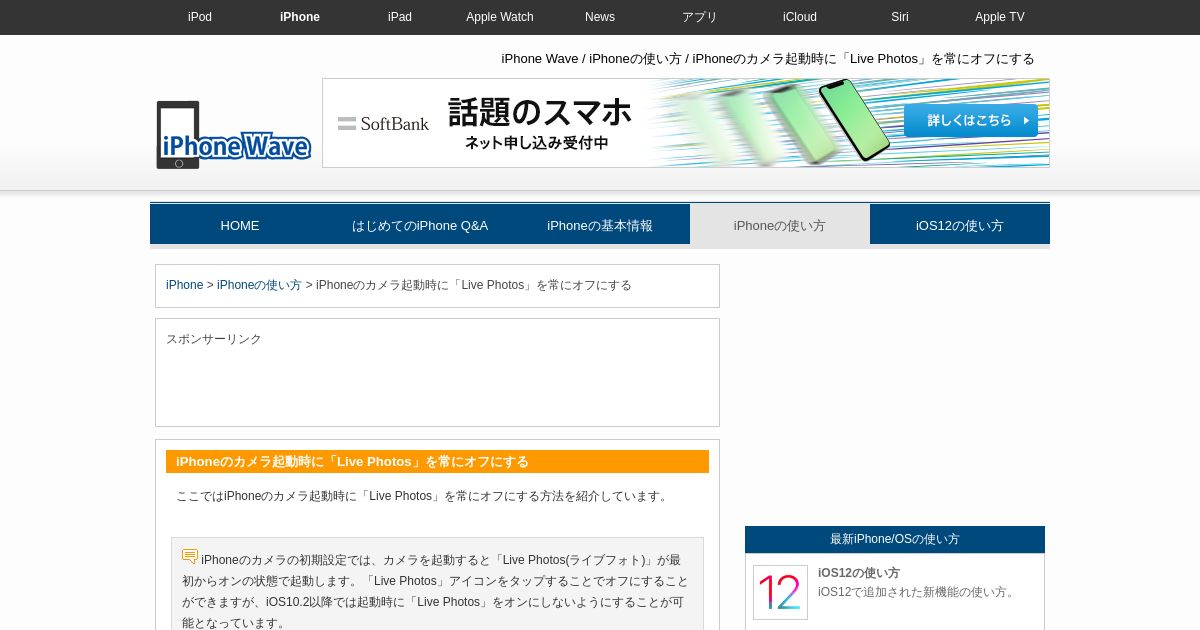1200x630 pixels.
Task: Open the iPad section
Action: coord(400,17)
